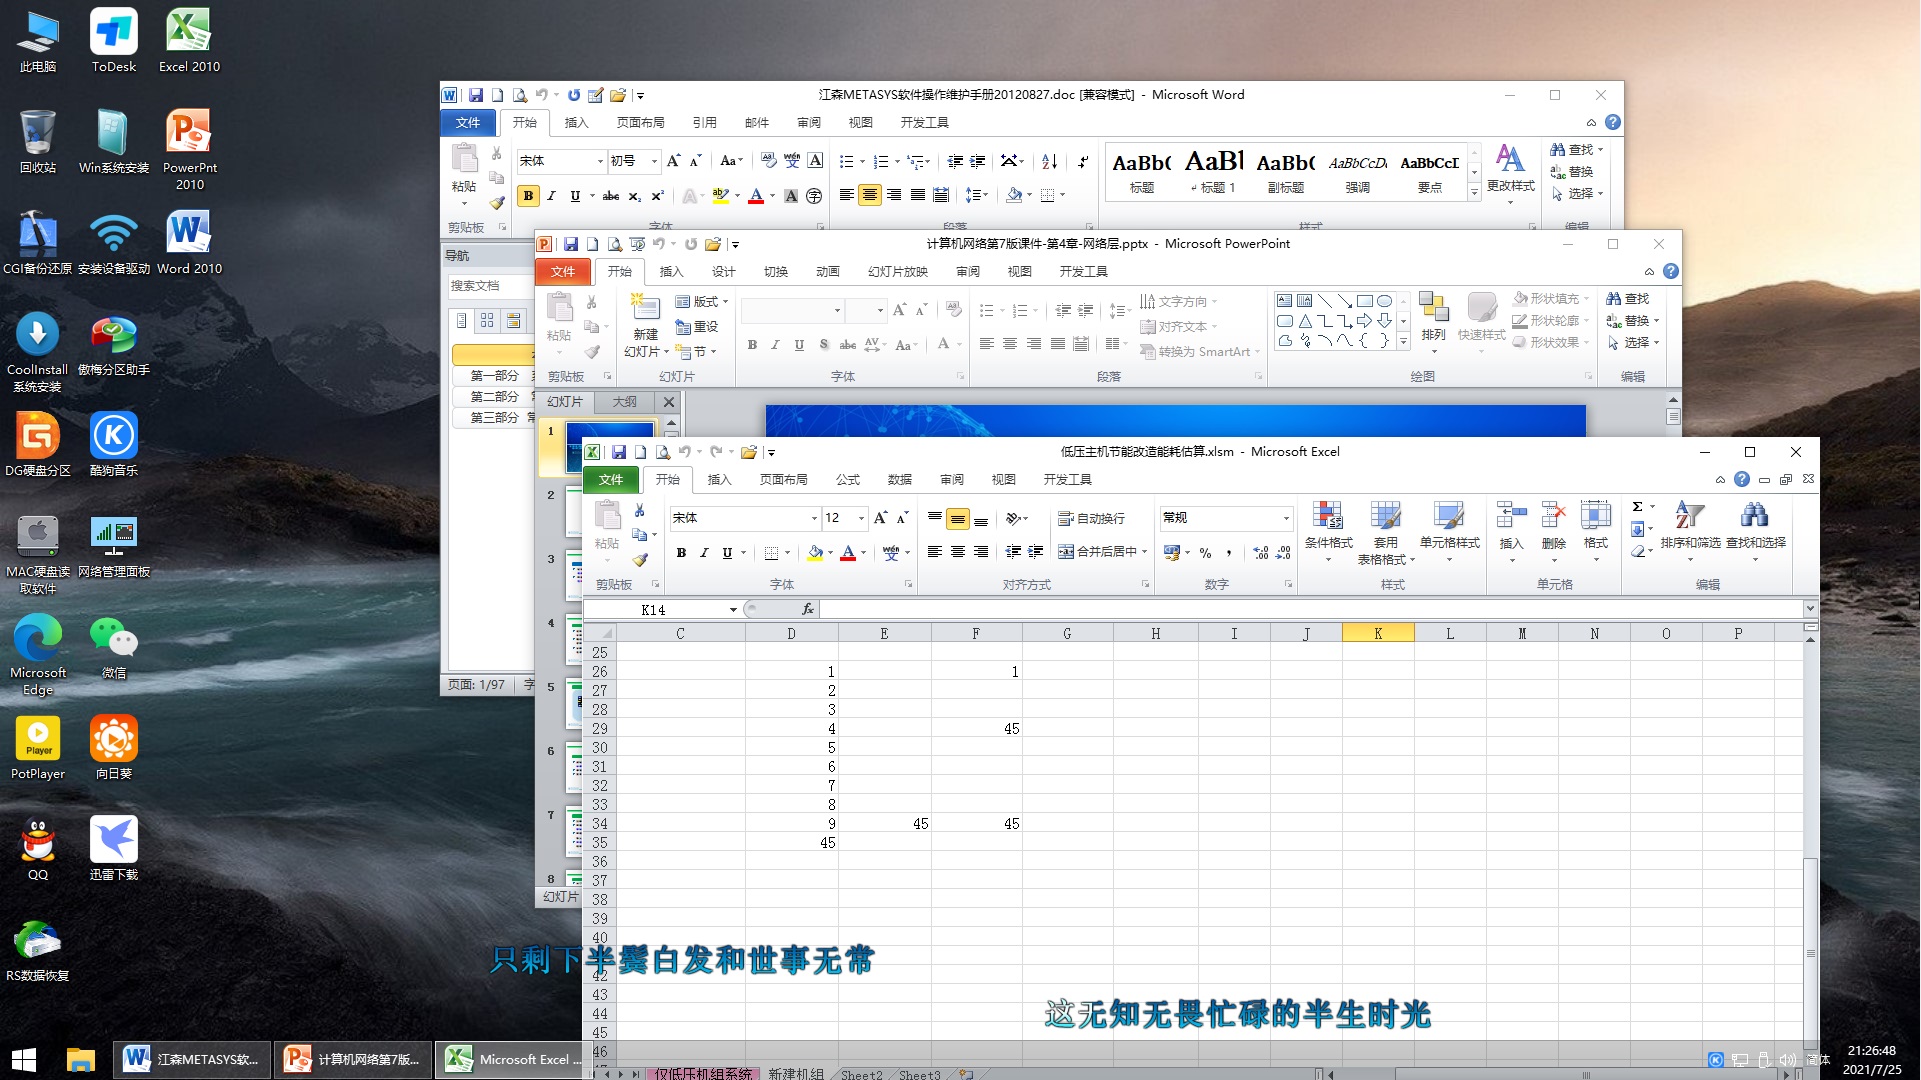Click Word text highlight color
Viewport: 1921px width, 1080px height.
pos(720,196)
